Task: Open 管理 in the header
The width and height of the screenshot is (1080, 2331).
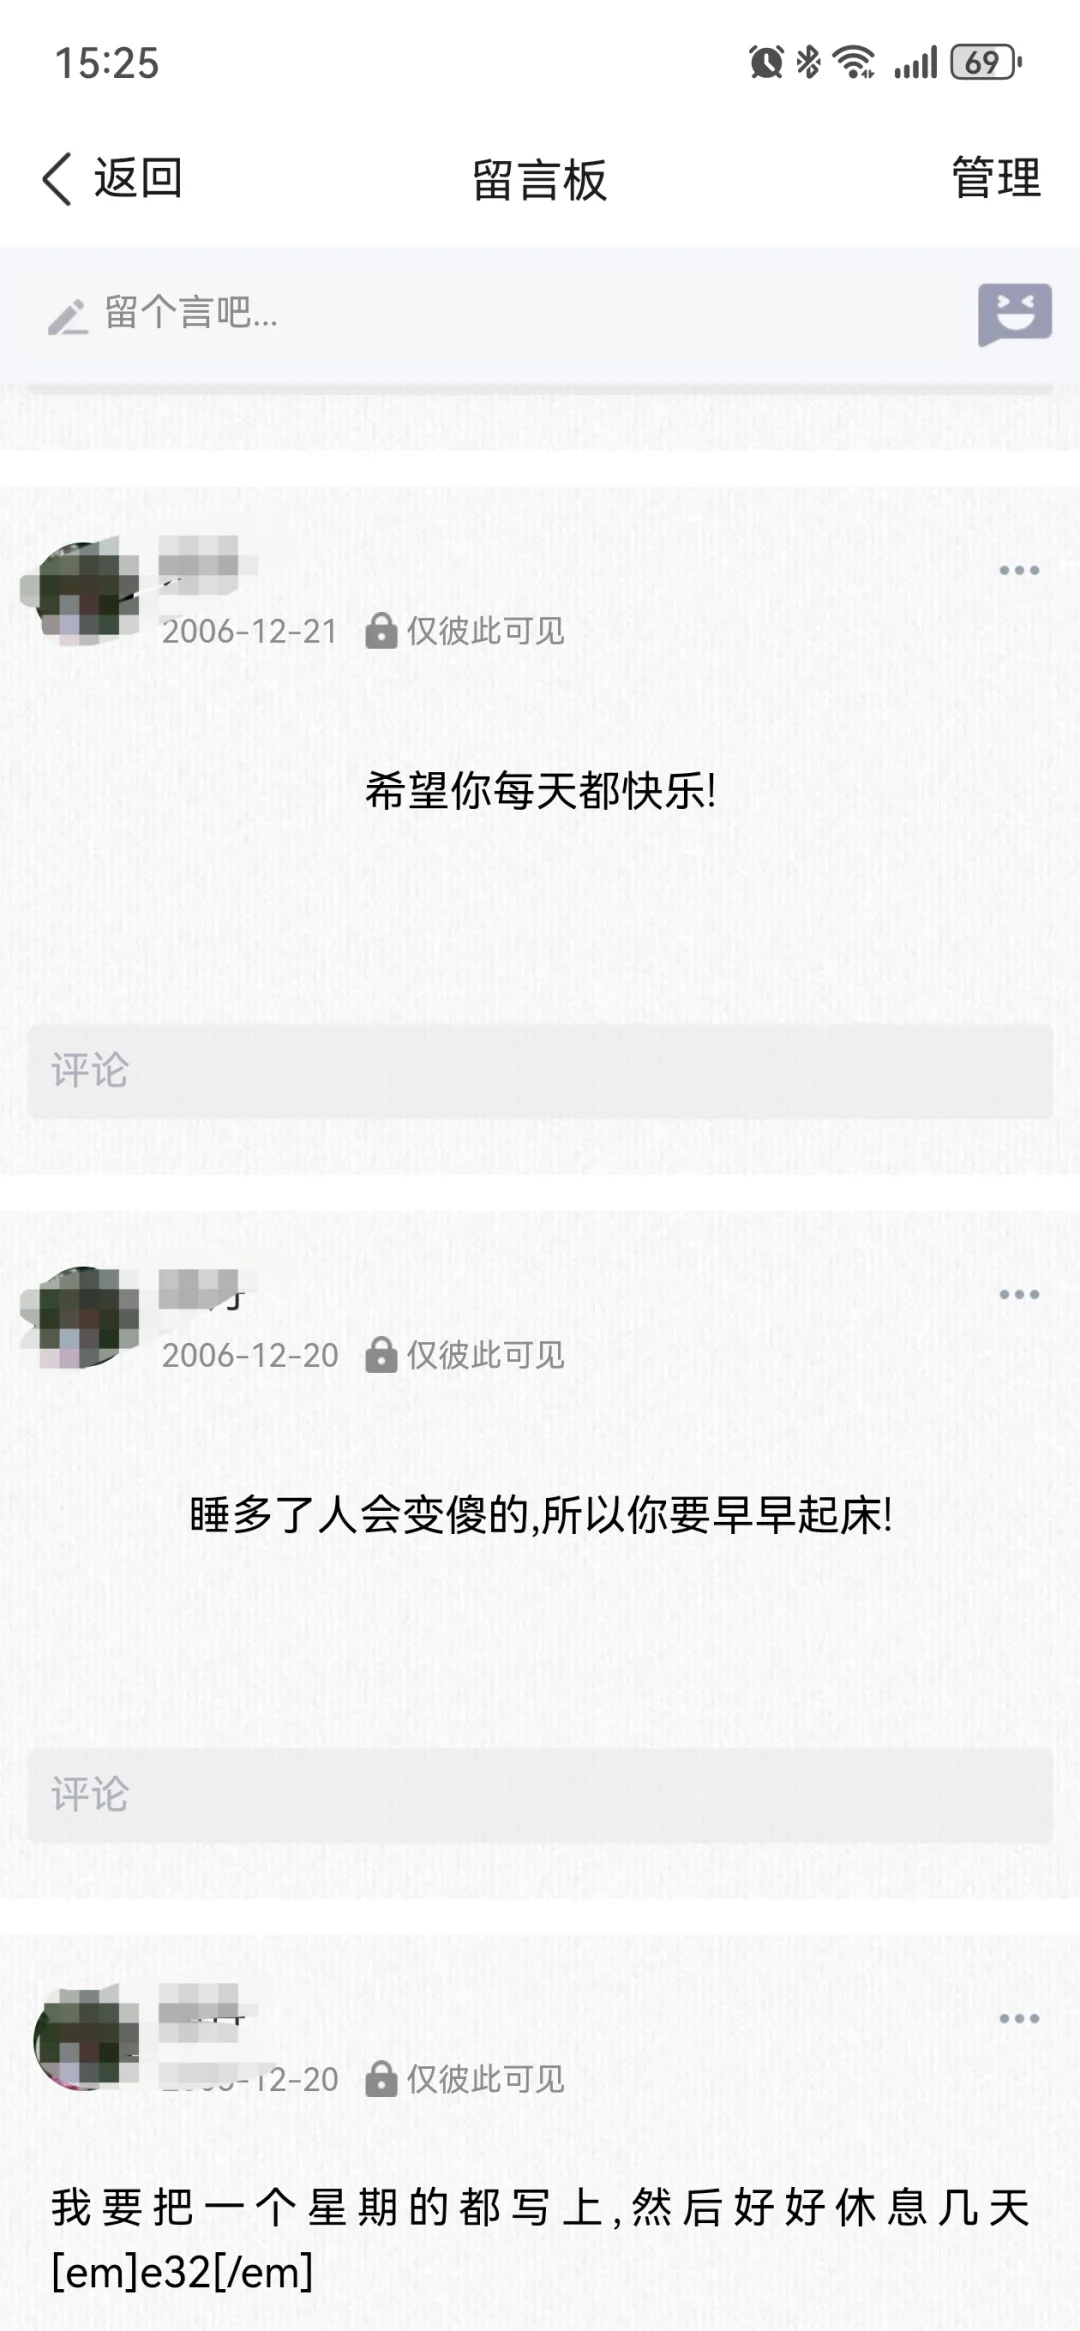Action: click(996, 179)
